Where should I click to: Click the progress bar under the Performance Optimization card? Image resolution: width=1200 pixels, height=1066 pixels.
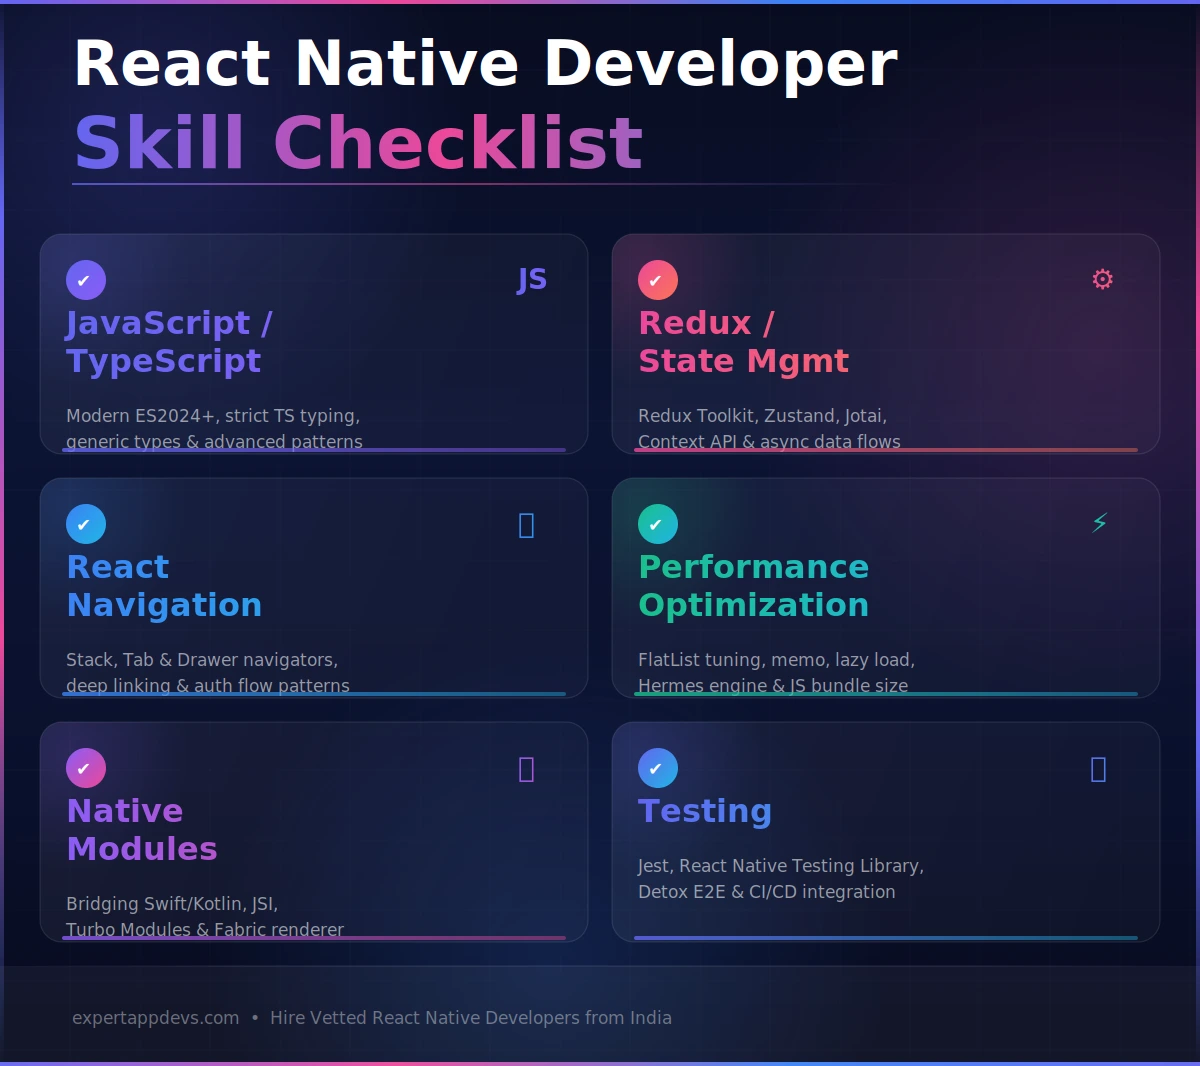886,694
